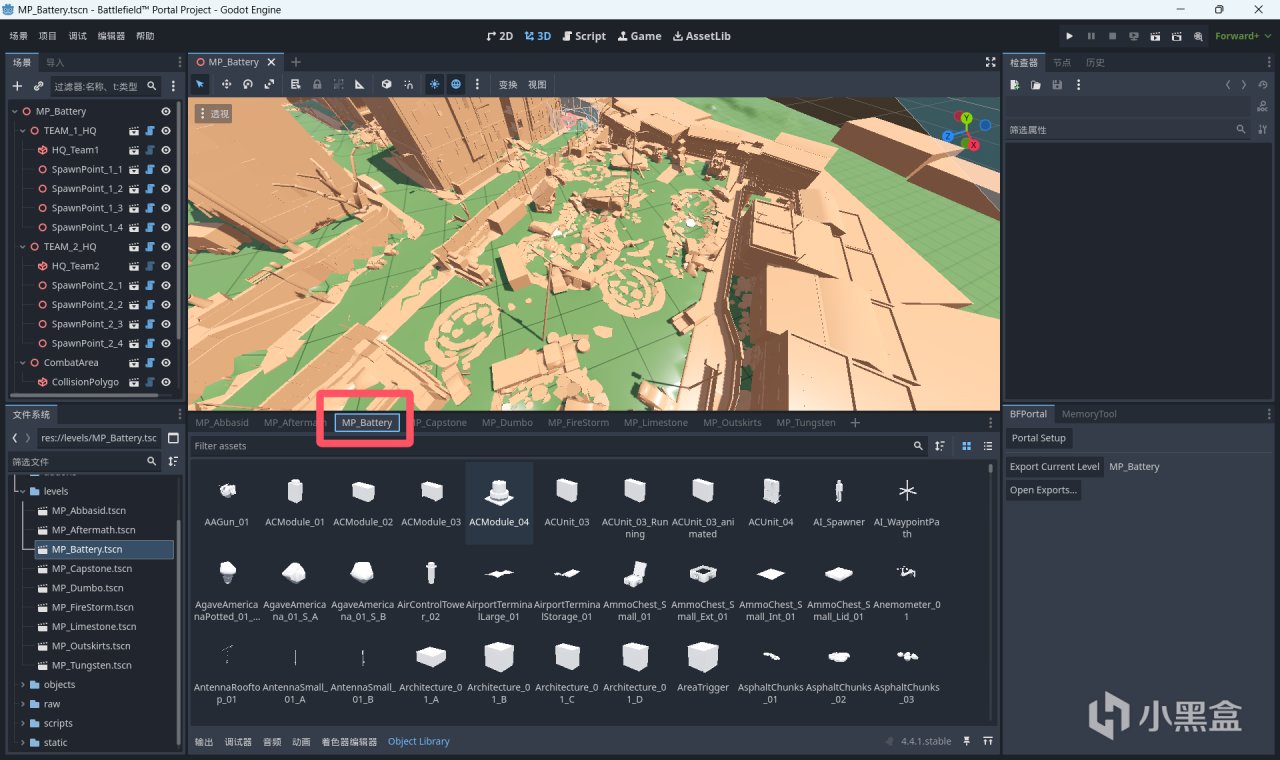1280x760 pixels.
Task: Open the inspector object history icon
Action: coord(1263,85)
